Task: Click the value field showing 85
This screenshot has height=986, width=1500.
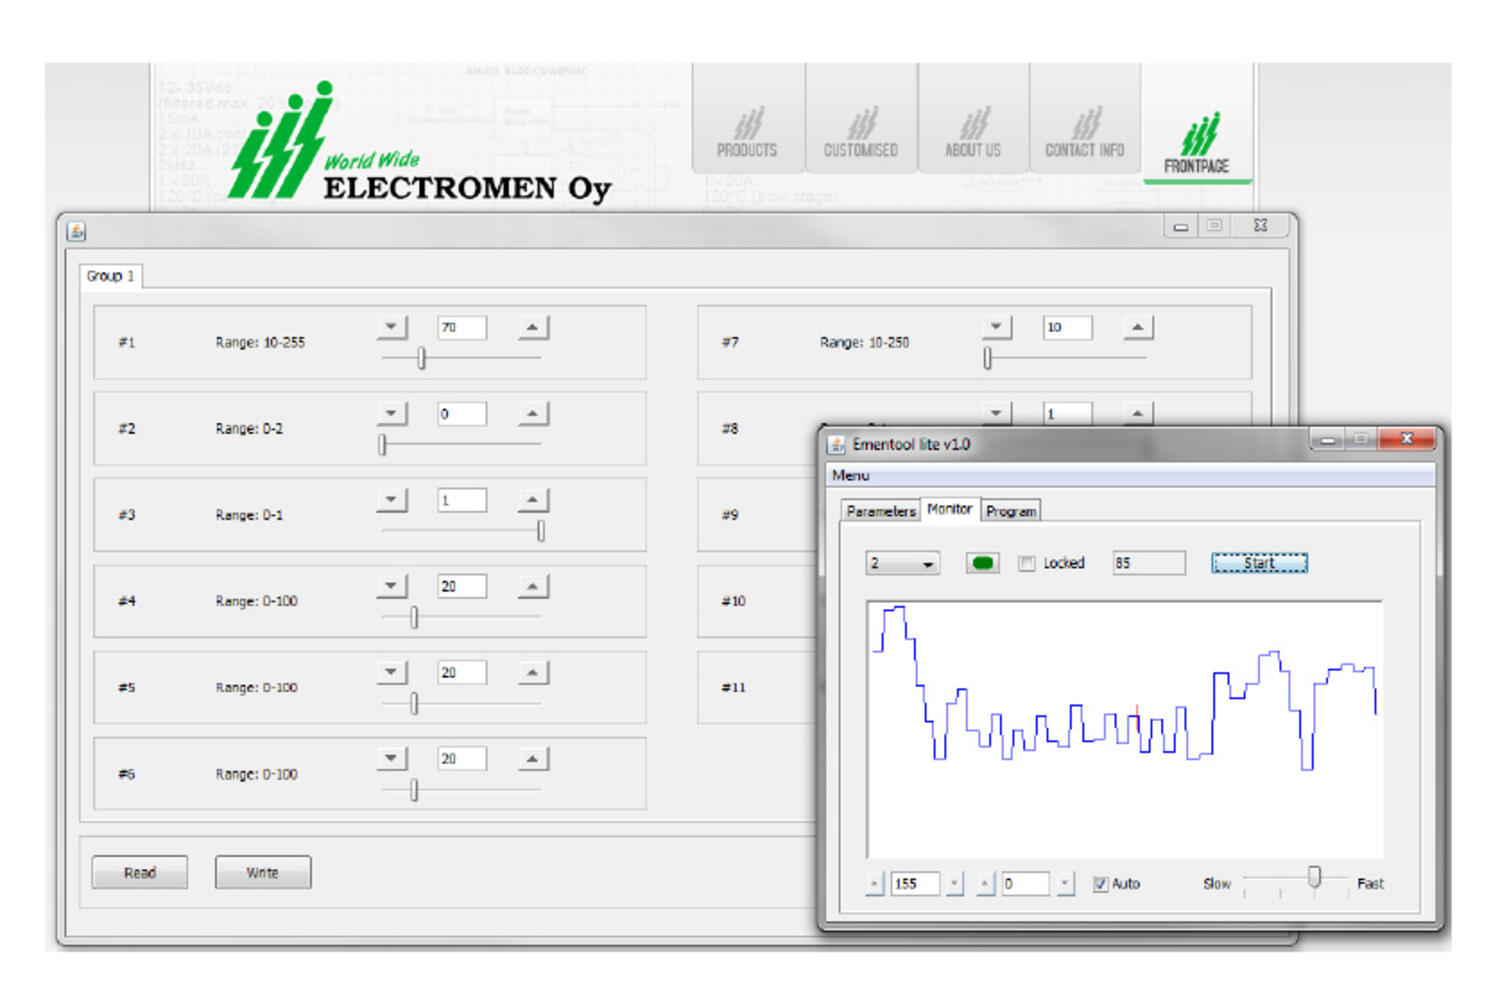Action: point(1148,563)
